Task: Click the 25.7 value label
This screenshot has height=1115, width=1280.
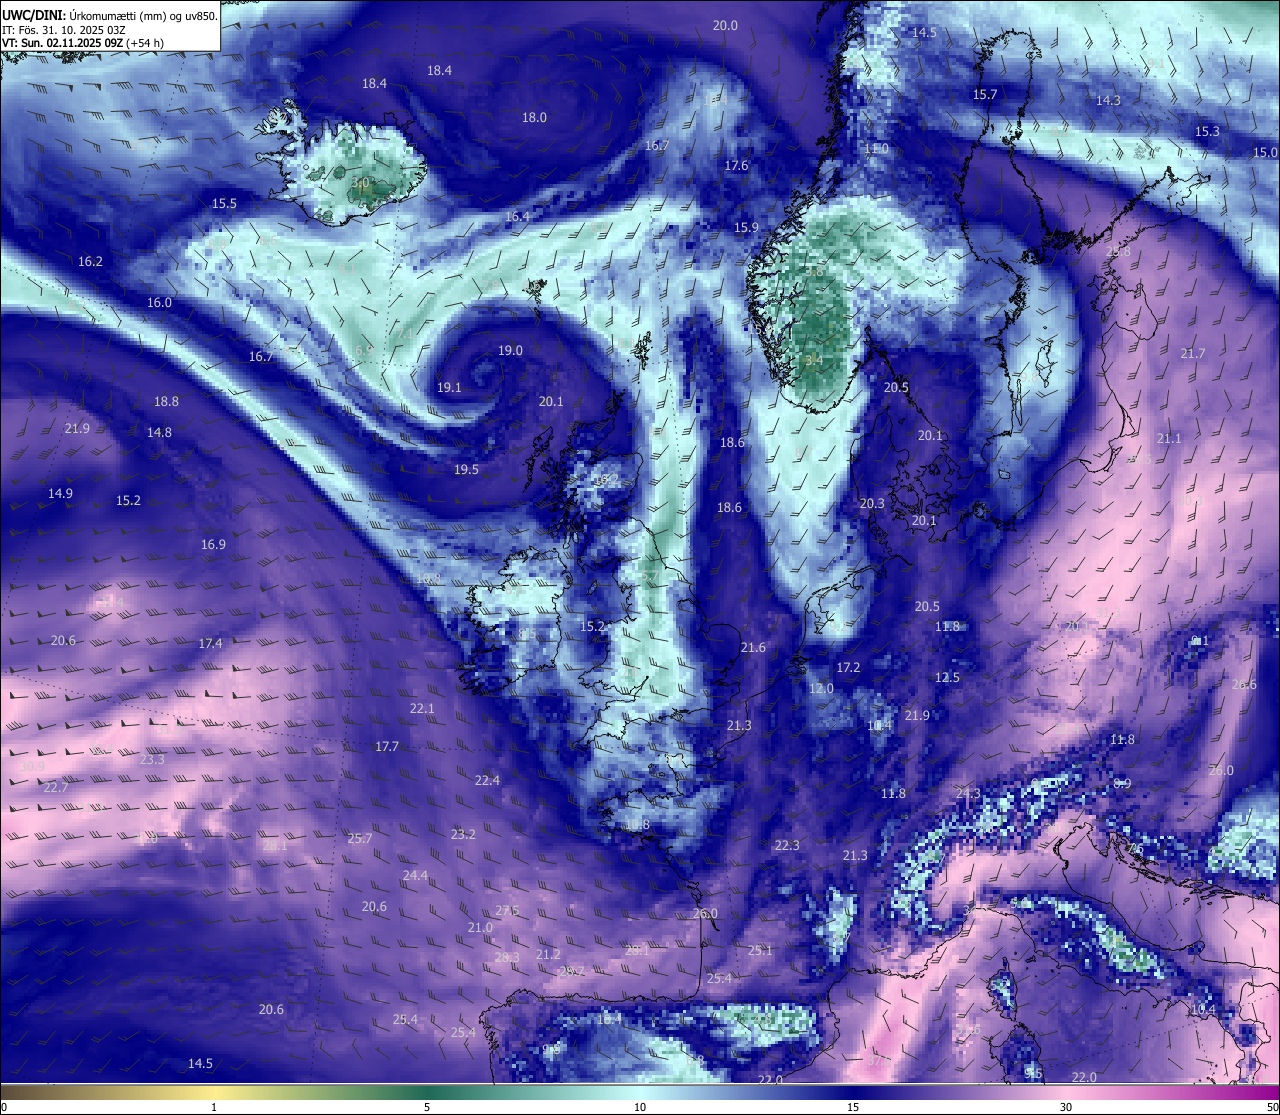Action: pos(359,838)
